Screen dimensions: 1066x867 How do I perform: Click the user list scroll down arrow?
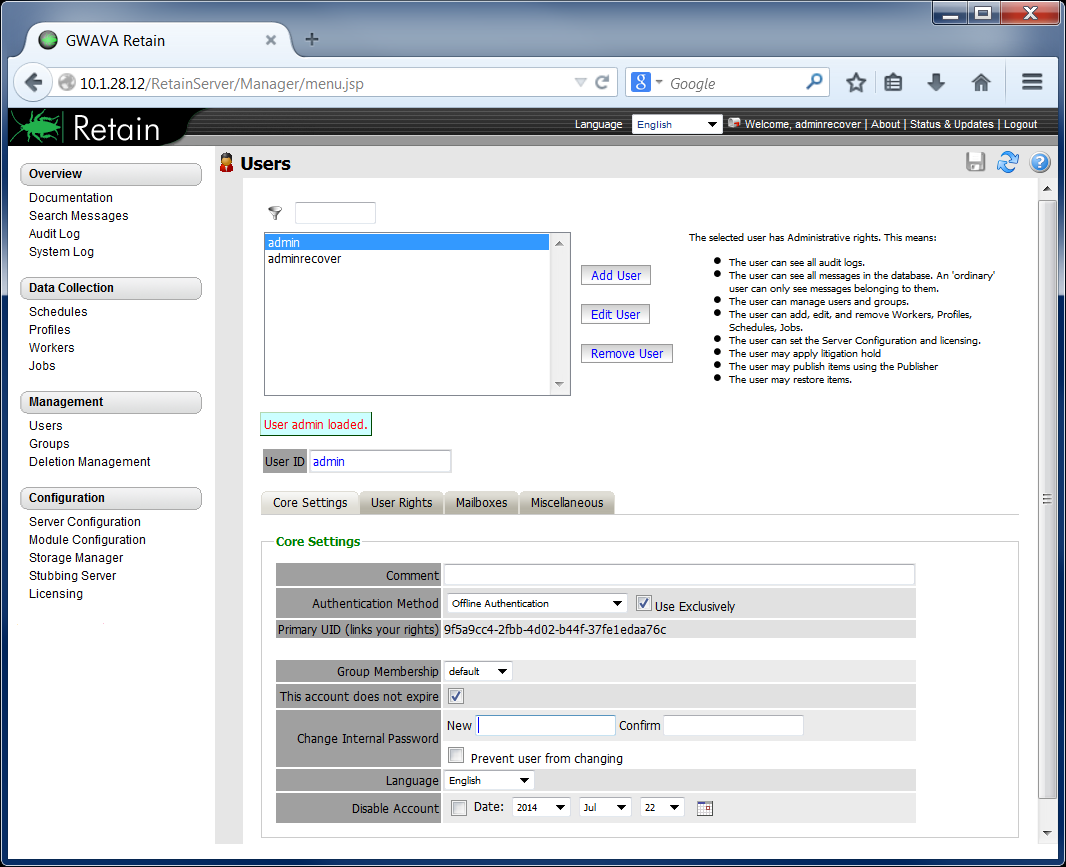click(559, 384)
